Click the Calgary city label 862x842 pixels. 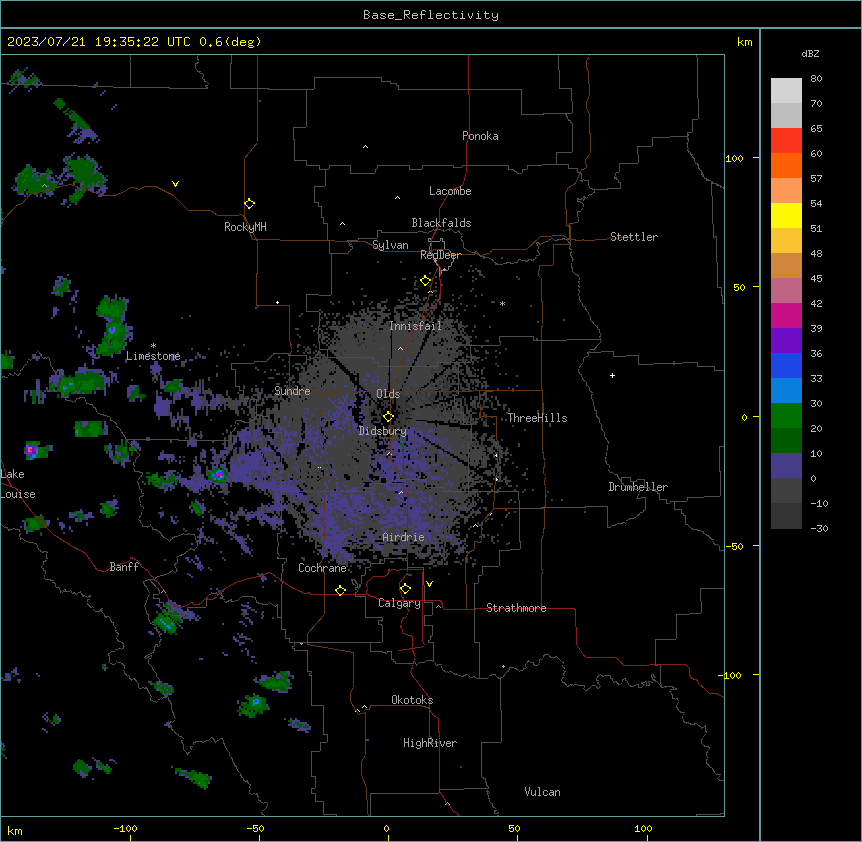click(399, 603)
